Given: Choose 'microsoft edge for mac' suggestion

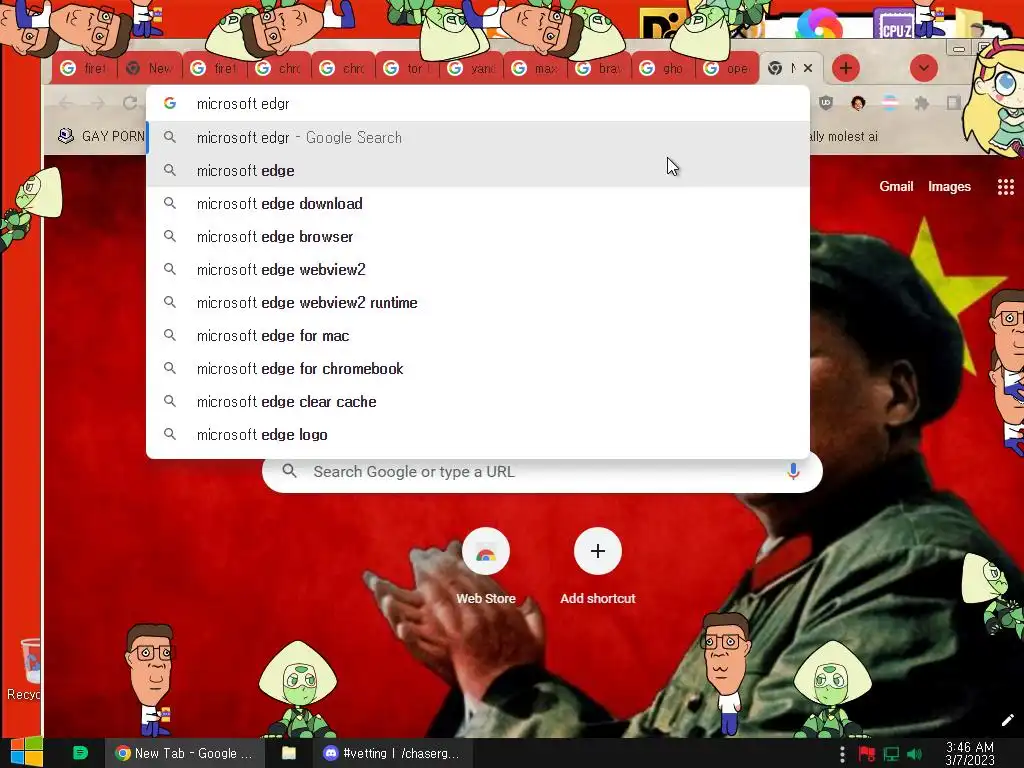Looking at the screenshot, I should [478, 336].
